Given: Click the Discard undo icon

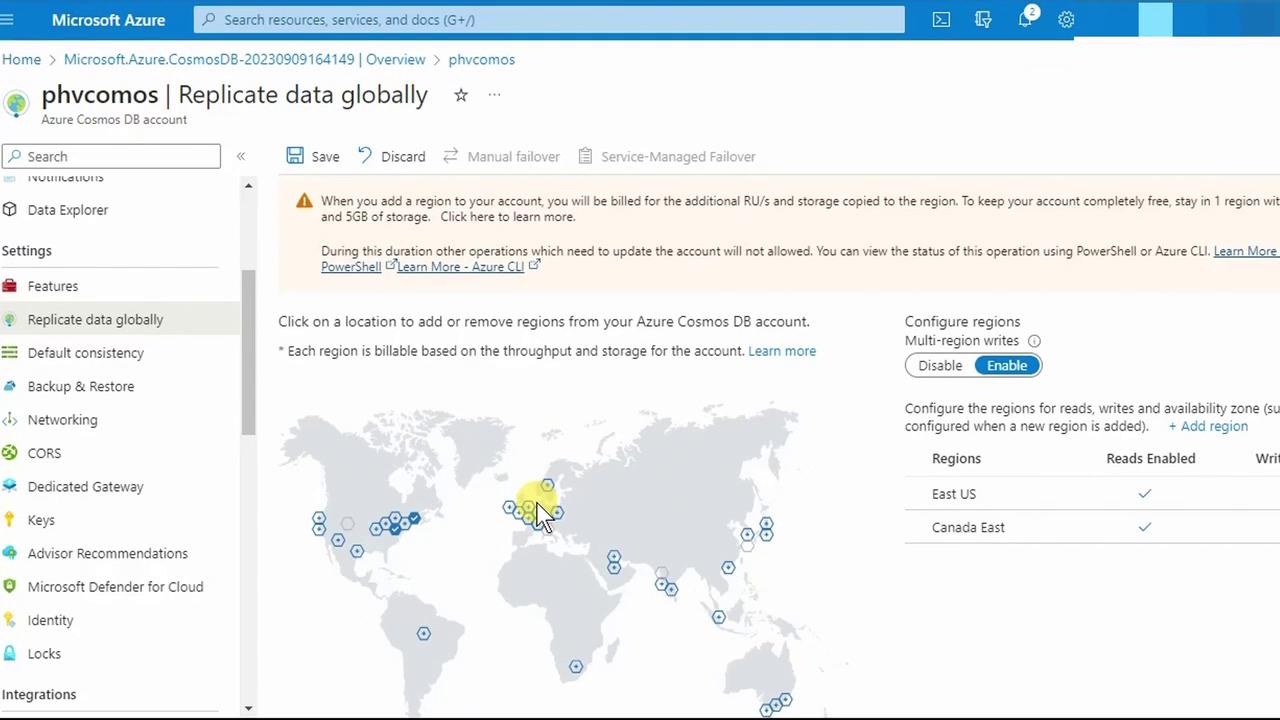Looking at the screenshot, I should pos(365,156).
